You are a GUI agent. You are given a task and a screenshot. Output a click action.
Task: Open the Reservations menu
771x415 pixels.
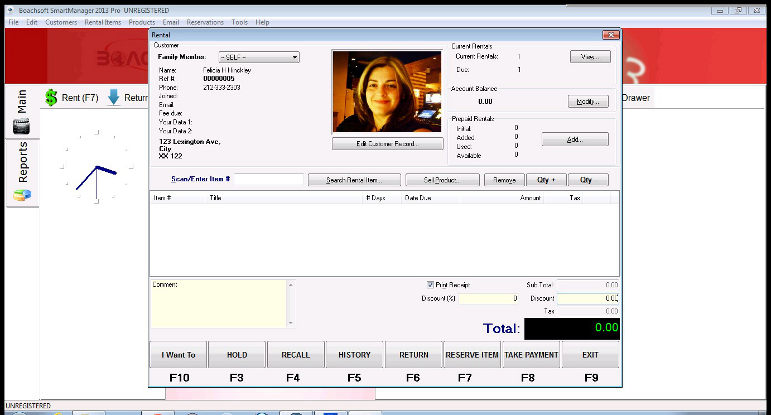tap(204, 22)
